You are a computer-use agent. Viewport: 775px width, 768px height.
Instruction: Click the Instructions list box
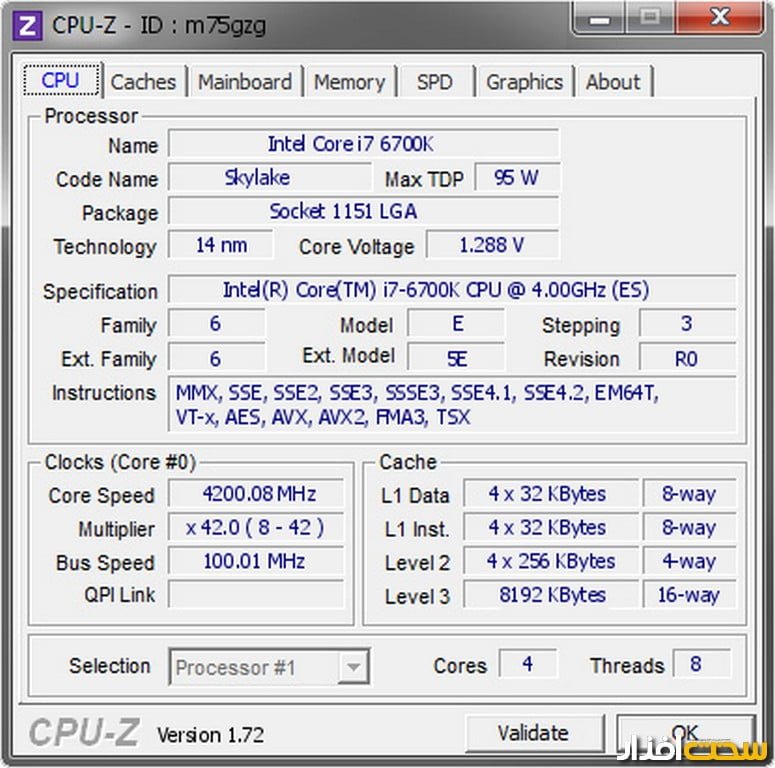[452, 405]
